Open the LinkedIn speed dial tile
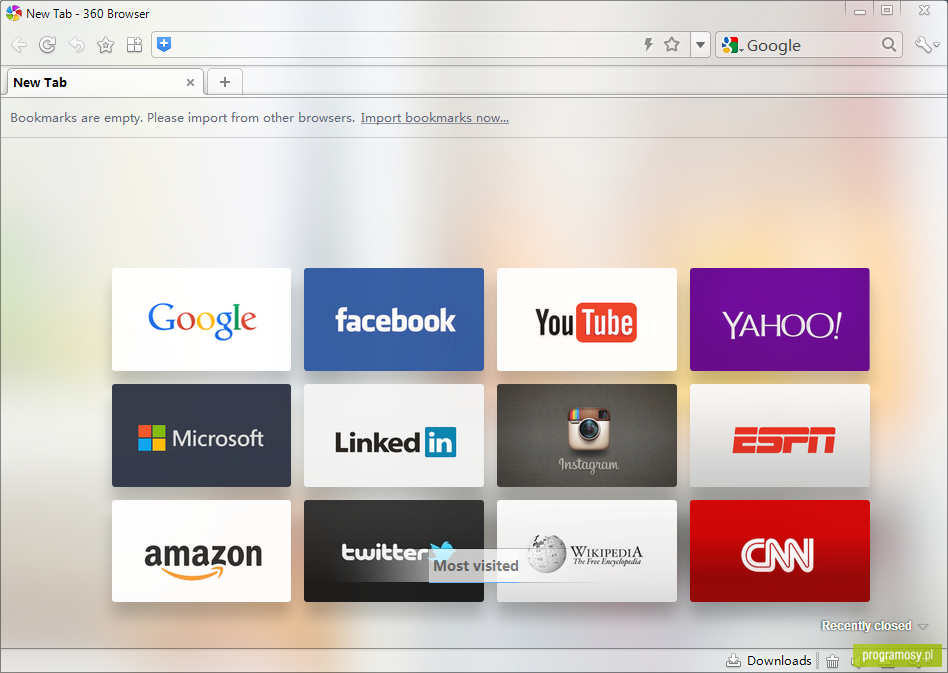This screenshot has width=948, height=673. (x=394, y=435)
